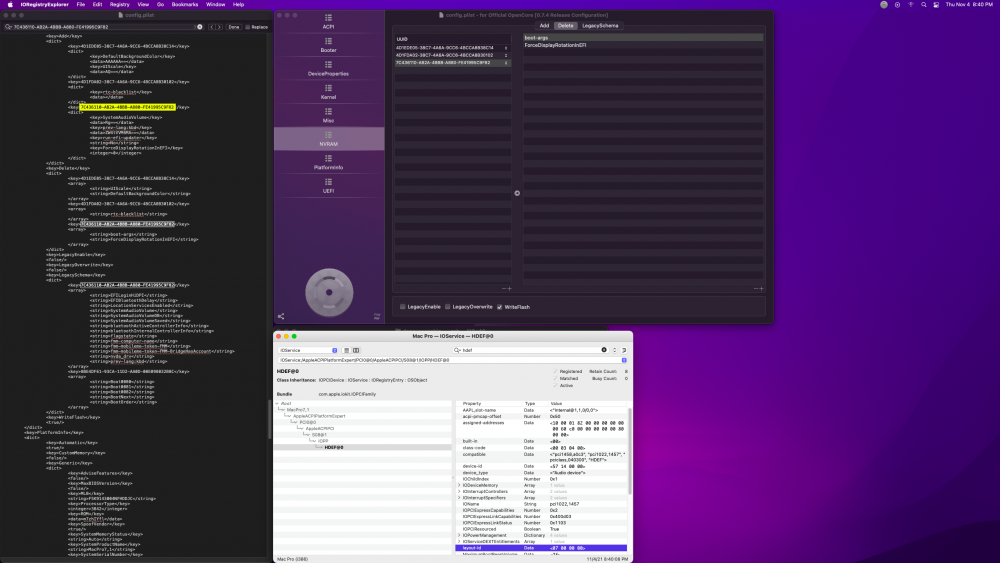Open type stepper for the 7C436110 UUID row
The height and width of the screenshot is (563, 1000).
506,63
